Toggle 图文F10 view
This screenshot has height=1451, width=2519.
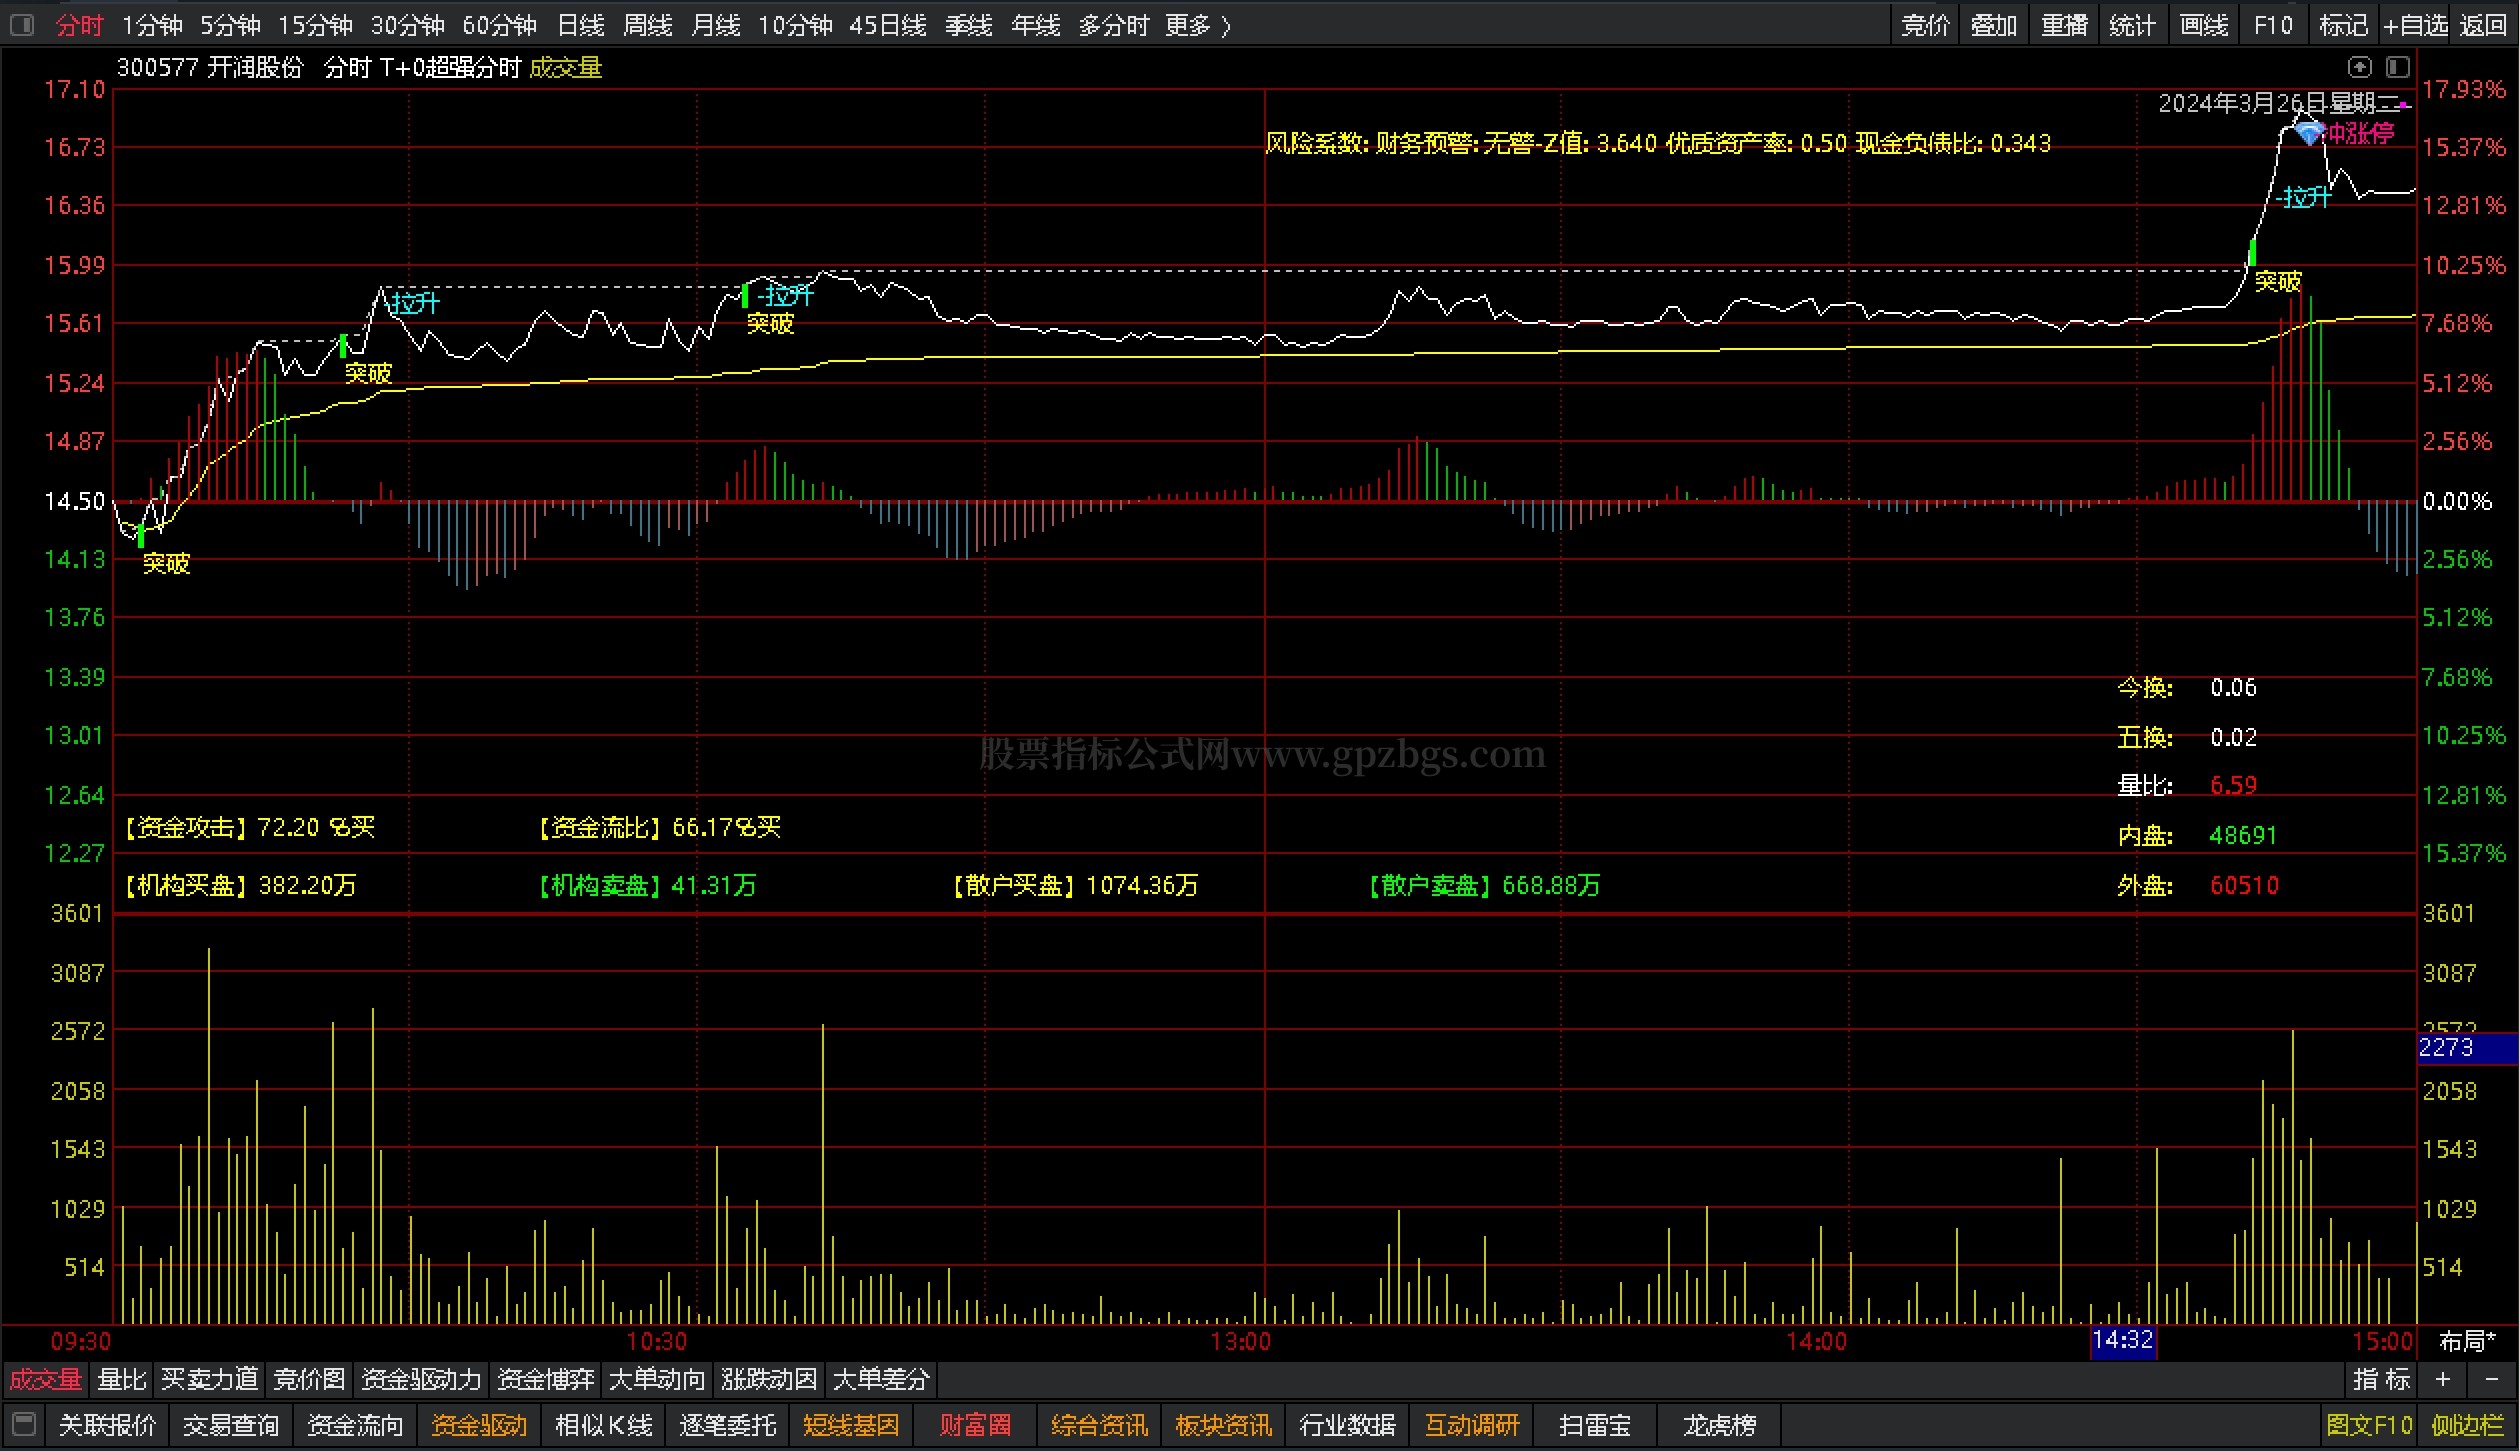[2369, 1424]
